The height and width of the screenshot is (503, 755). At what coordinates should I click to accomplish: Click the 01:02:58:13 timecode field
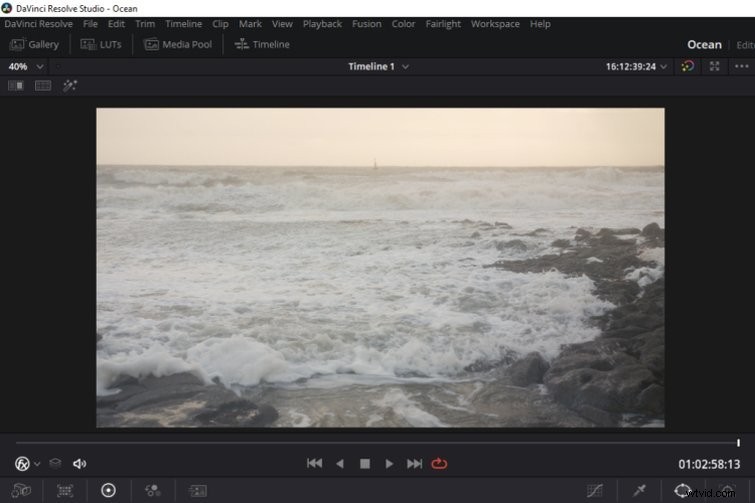click(709, 464)
